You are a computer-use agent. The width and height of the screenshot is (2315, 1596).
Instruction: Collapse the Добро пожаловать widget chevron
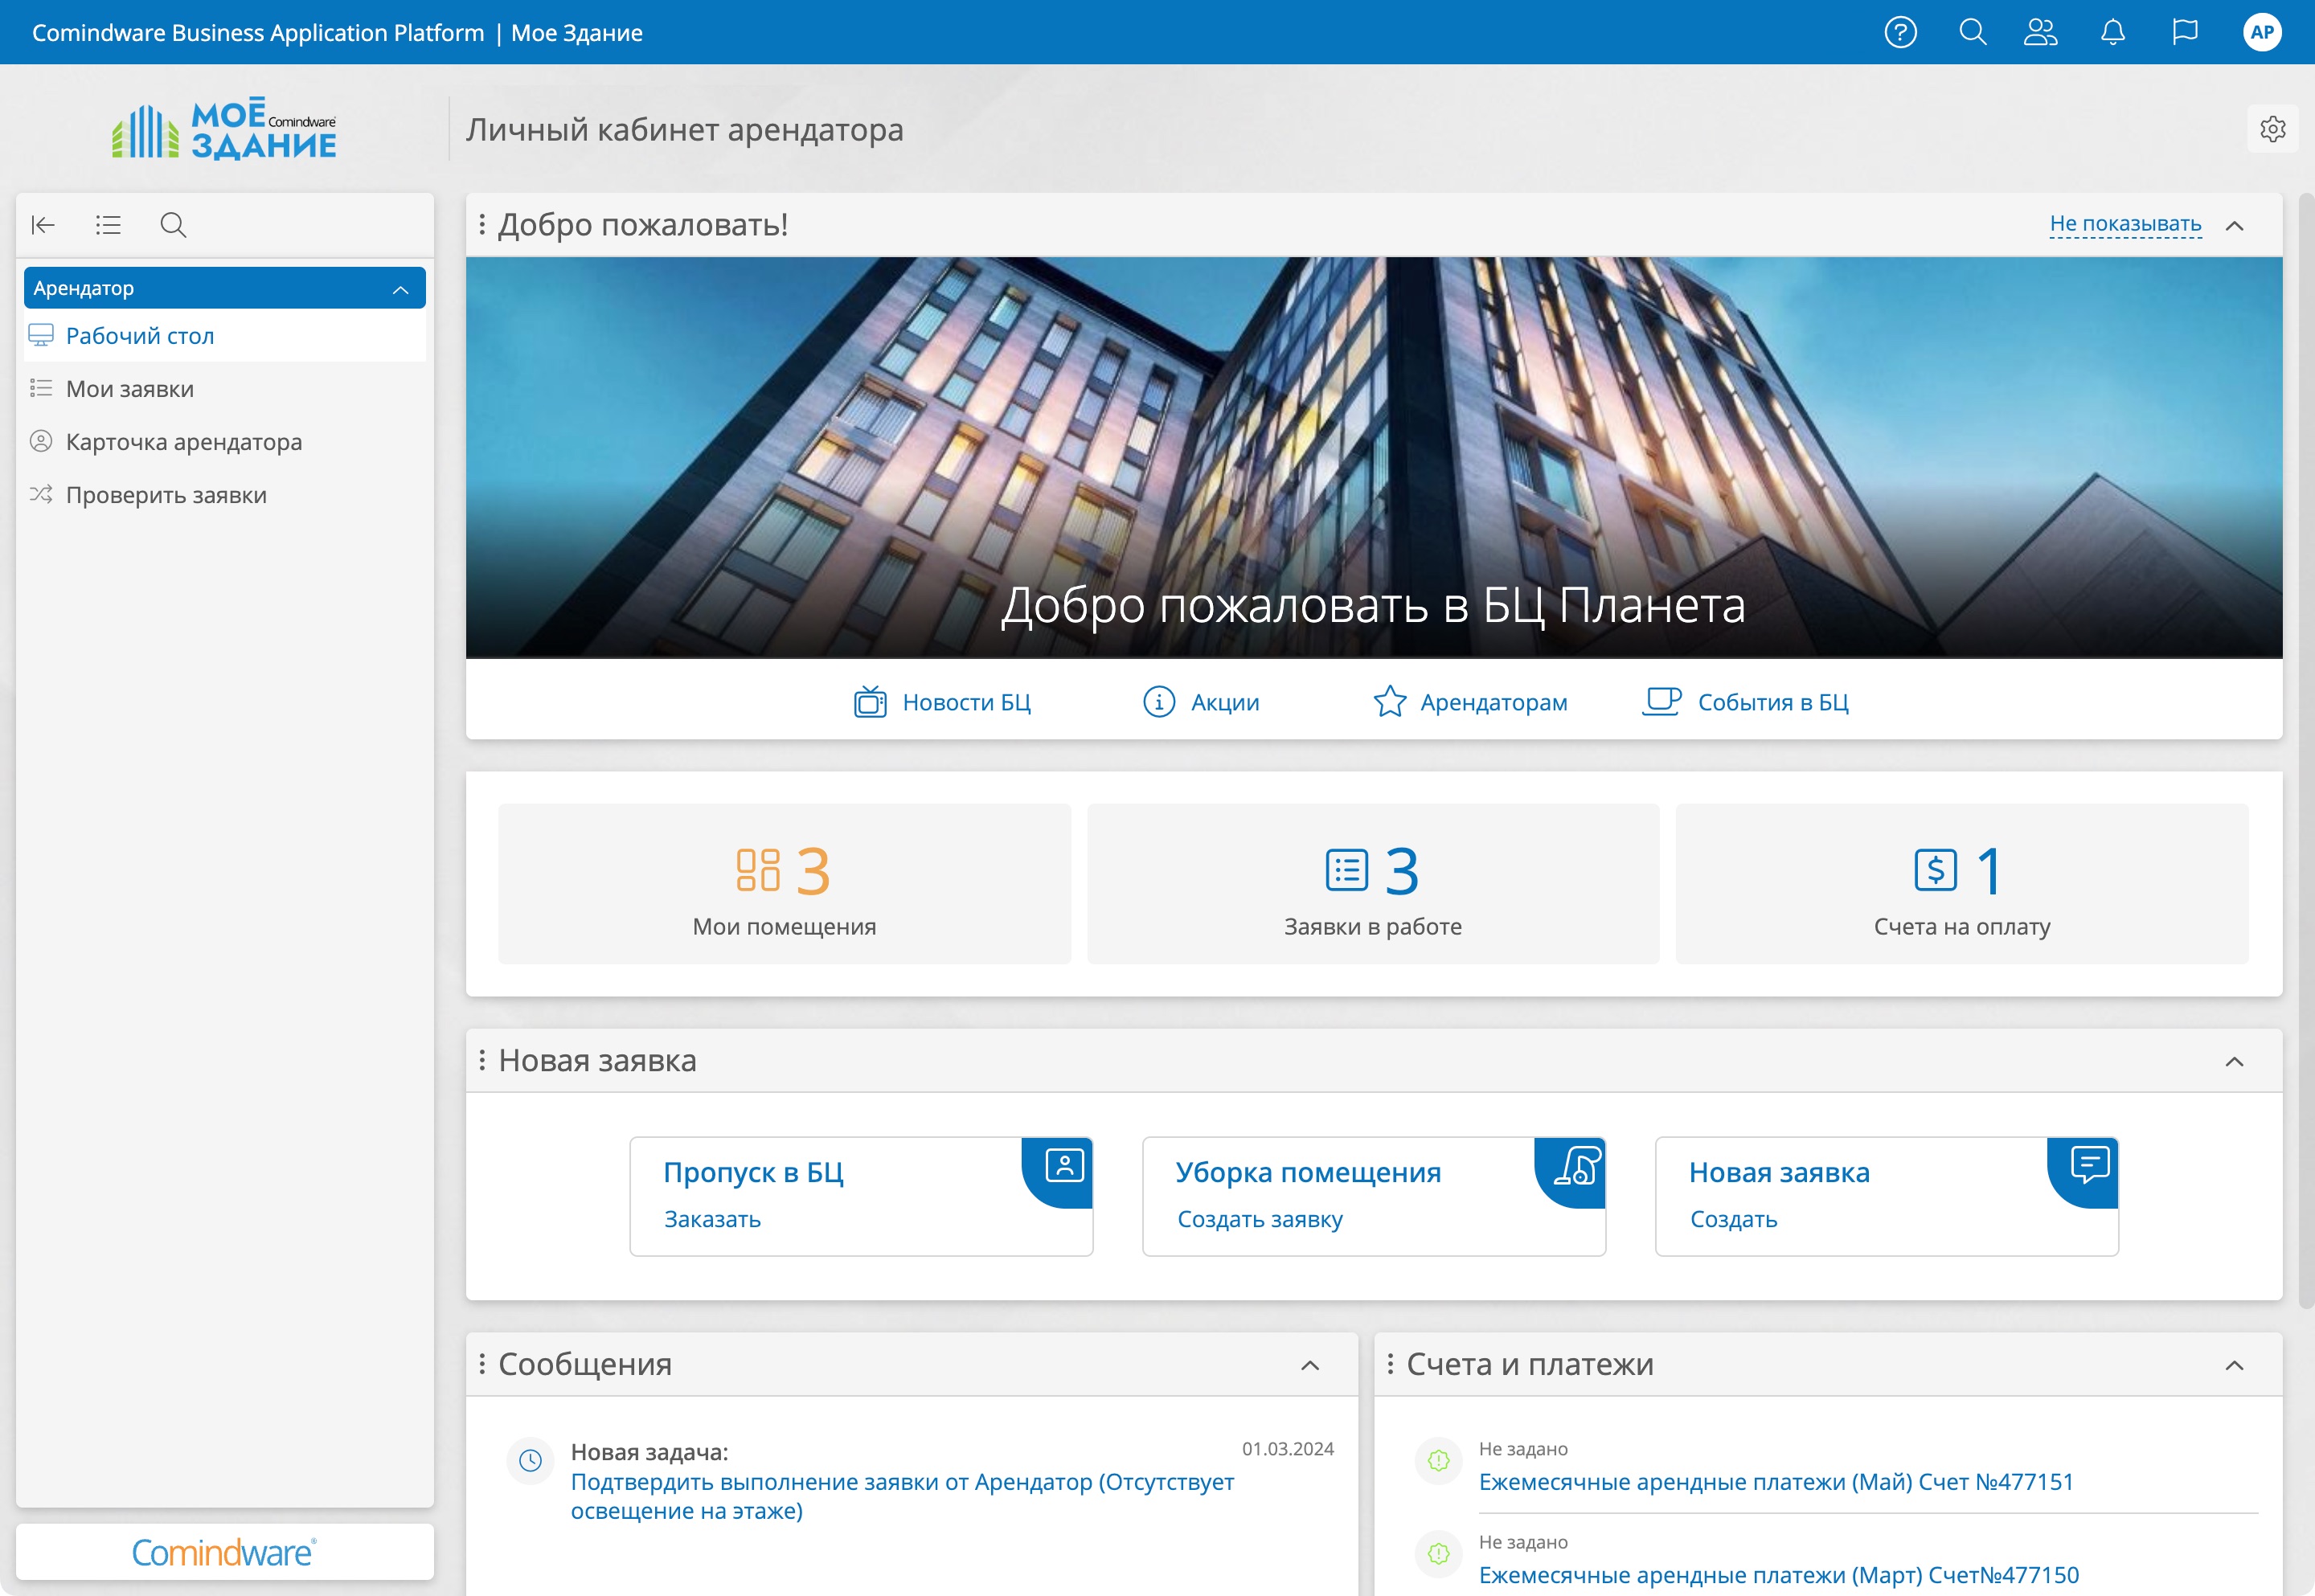point(2234,226)
